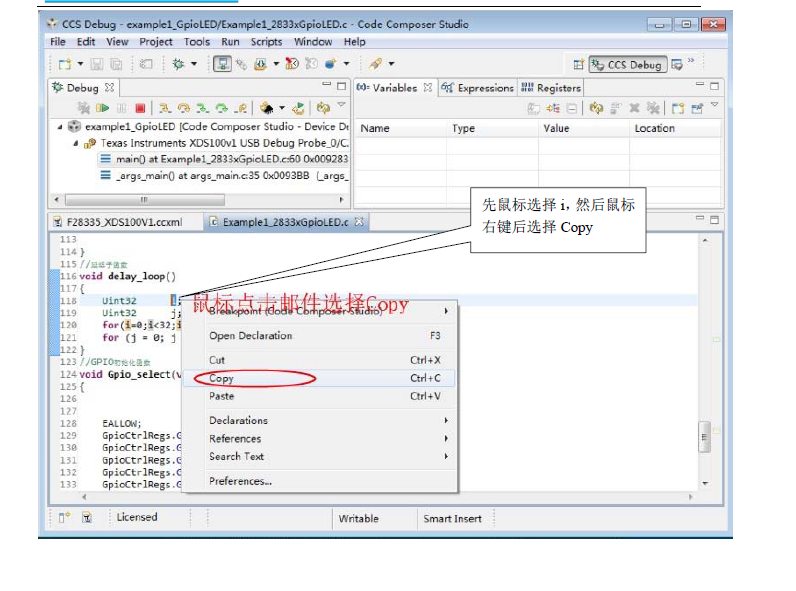The height and width of the screenshot is (591, 796).
Task: Switch to the Expressions tab
Action: click(478, 88)
